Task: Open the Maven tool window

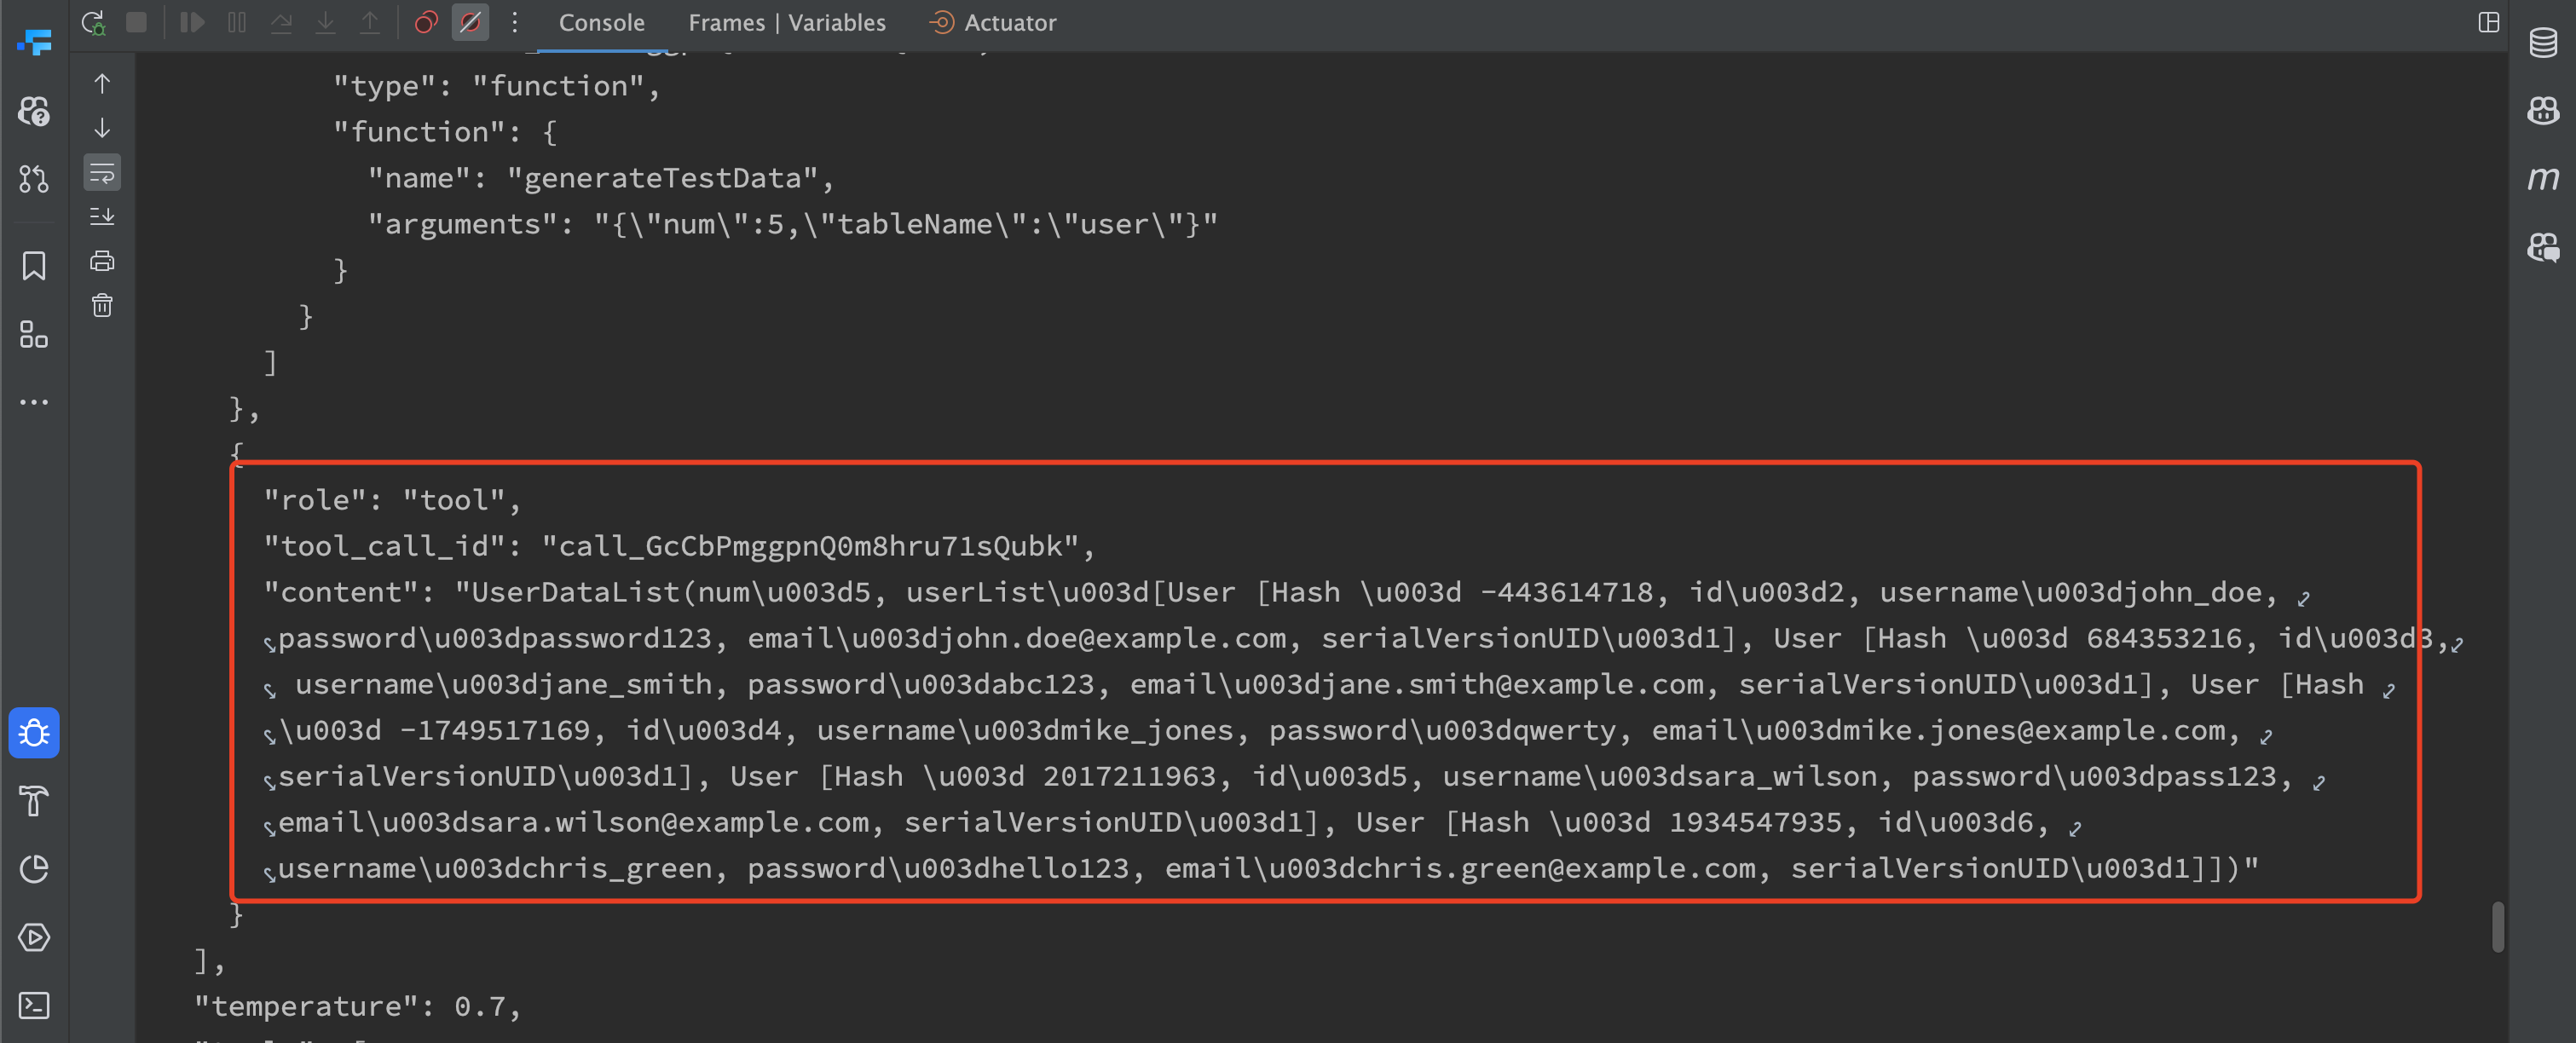Action: point(2543,179)
